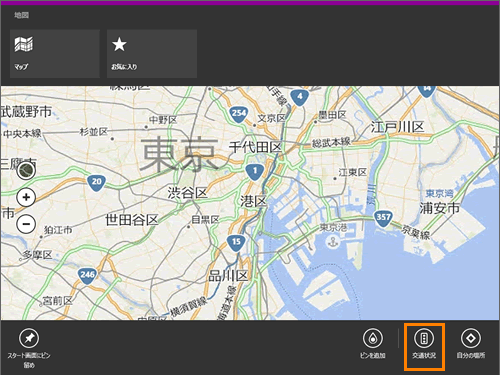
Task: Select the 東京港 anchor port icon
Action: 332,241
